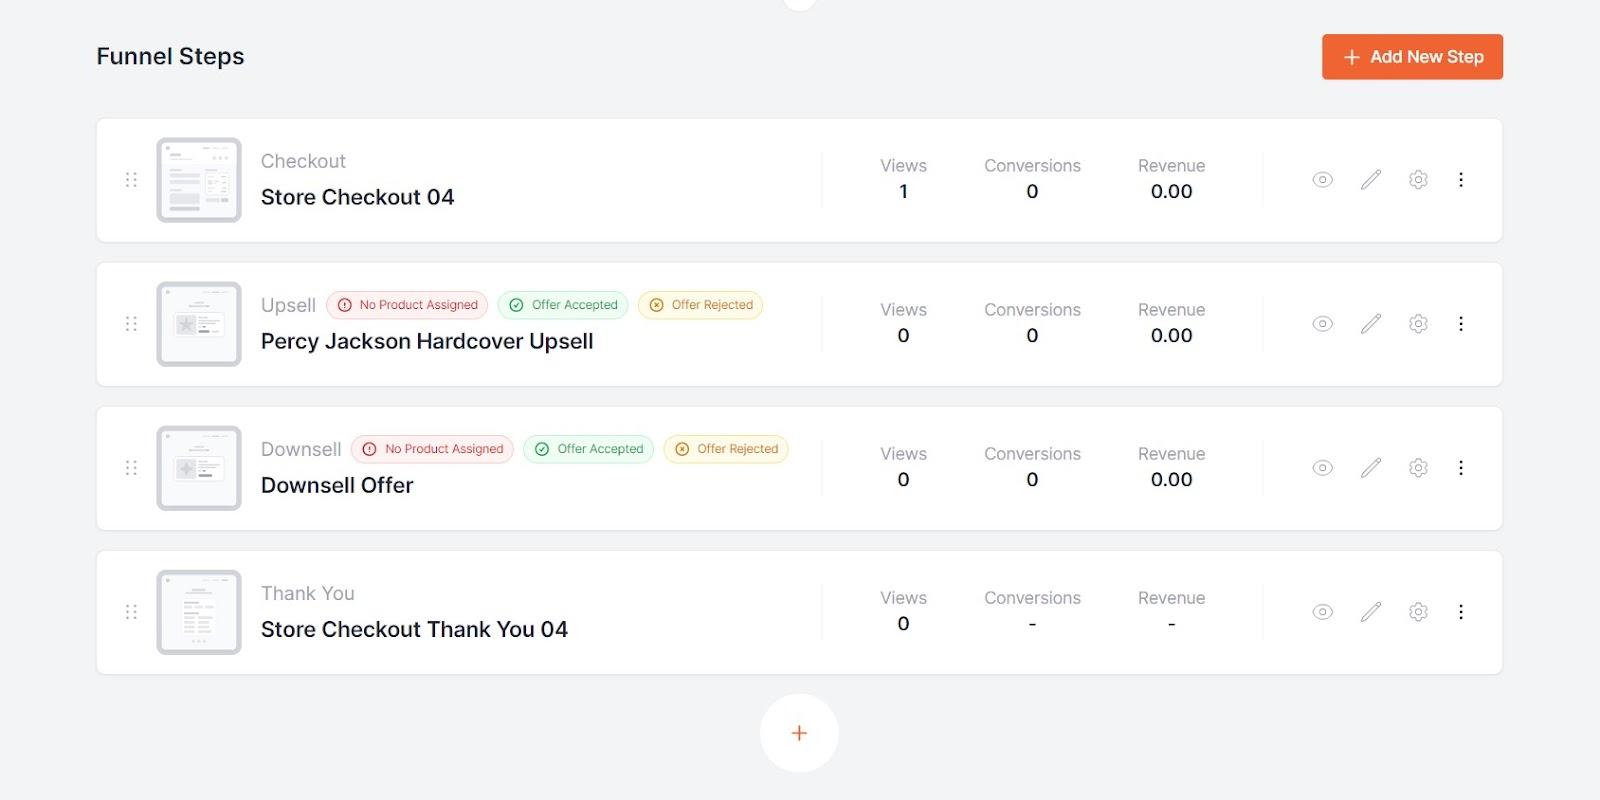Click Upsell's No Product Assigned red badge
1600x800 pixels.
click(407, 305)
